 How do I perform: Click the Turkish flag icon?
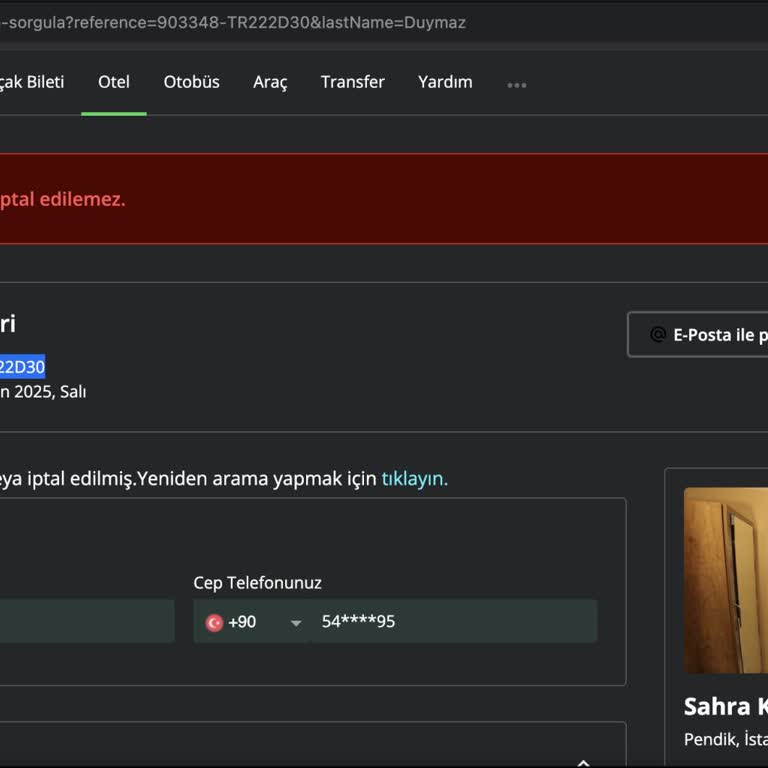coord(214,622)
